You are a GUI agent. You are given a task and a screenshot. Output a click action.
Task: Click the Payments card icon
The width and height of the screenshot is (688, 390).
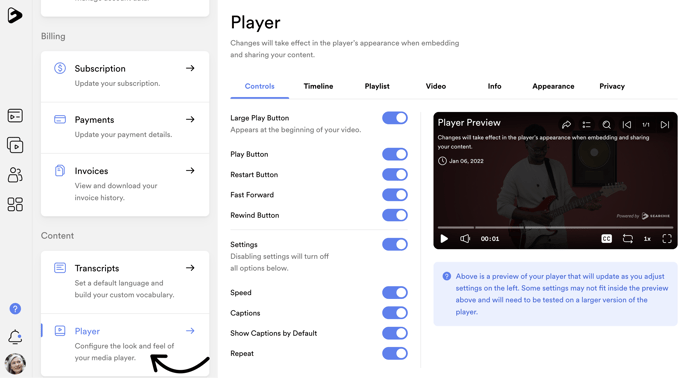click(x=60, y=119)
